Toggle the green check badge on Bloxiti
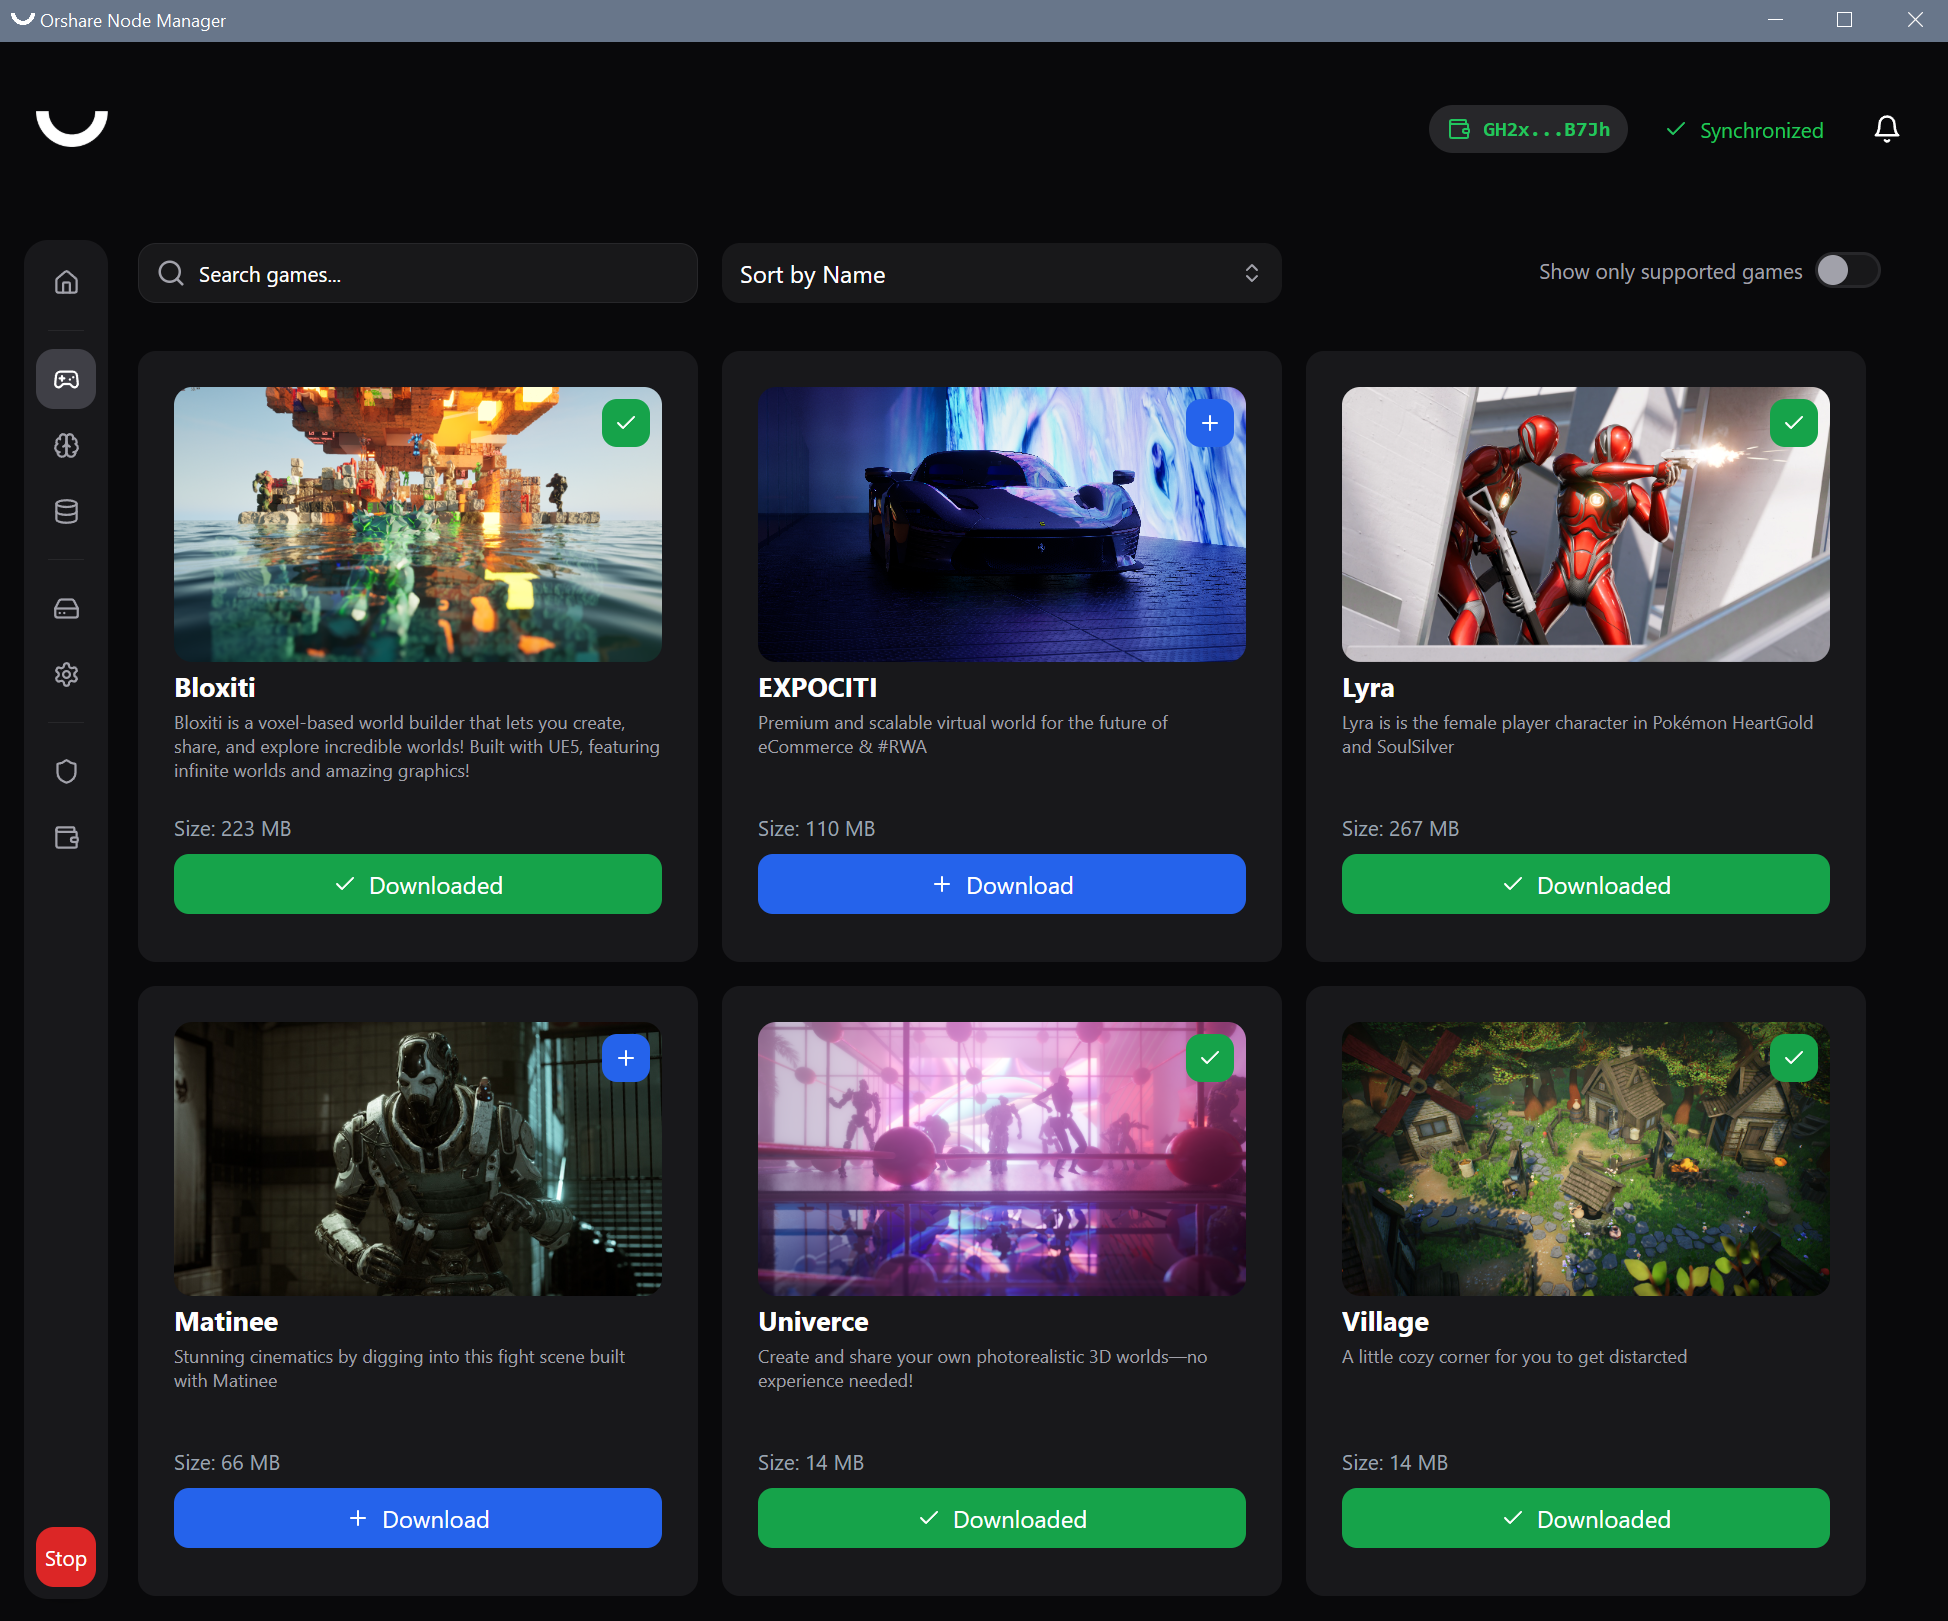This screenshot has width=1948, height=1621. 625,423
